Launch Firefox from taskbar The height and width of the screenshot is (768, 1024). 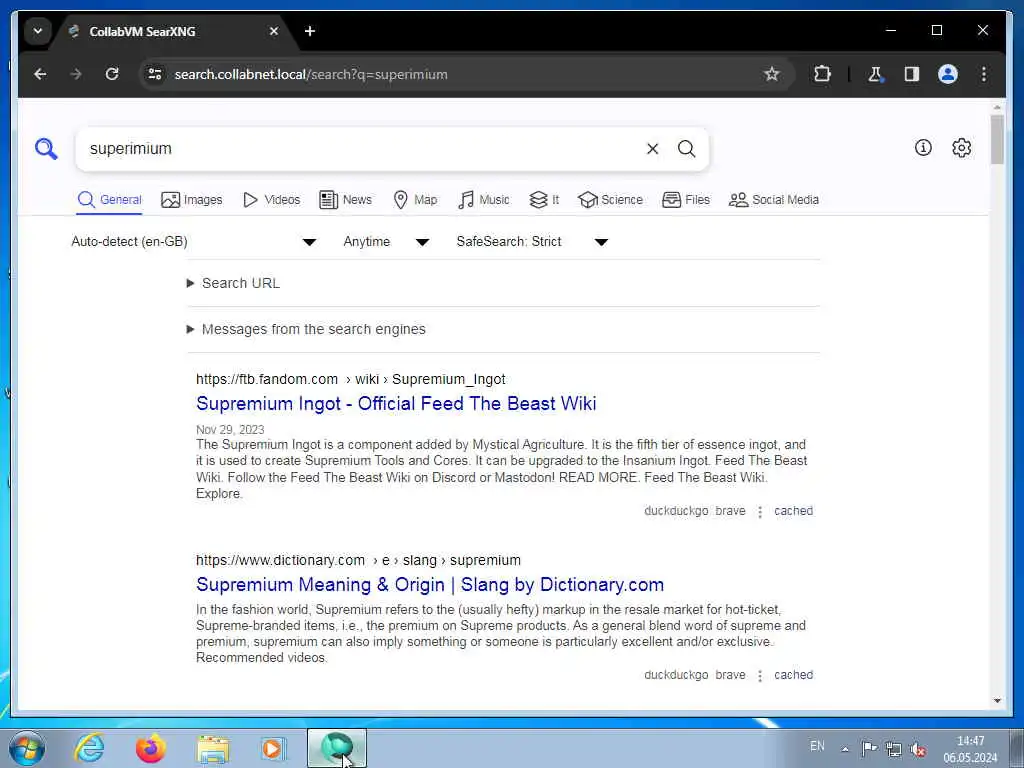tap(151, 748)
